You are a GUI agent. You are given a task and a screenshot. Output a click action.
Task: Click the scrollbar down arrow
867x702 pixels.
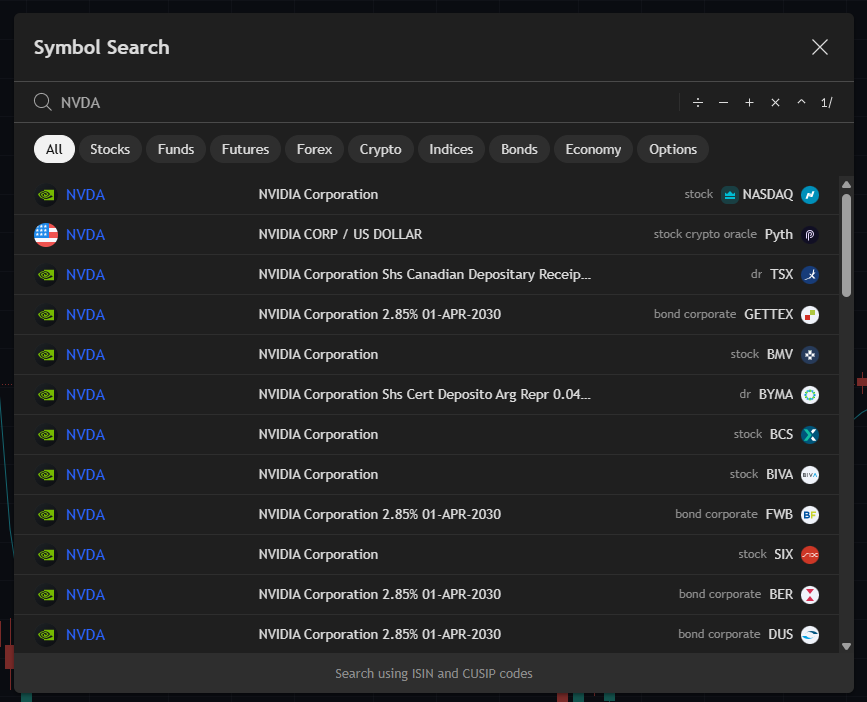[x=846, y=646]
